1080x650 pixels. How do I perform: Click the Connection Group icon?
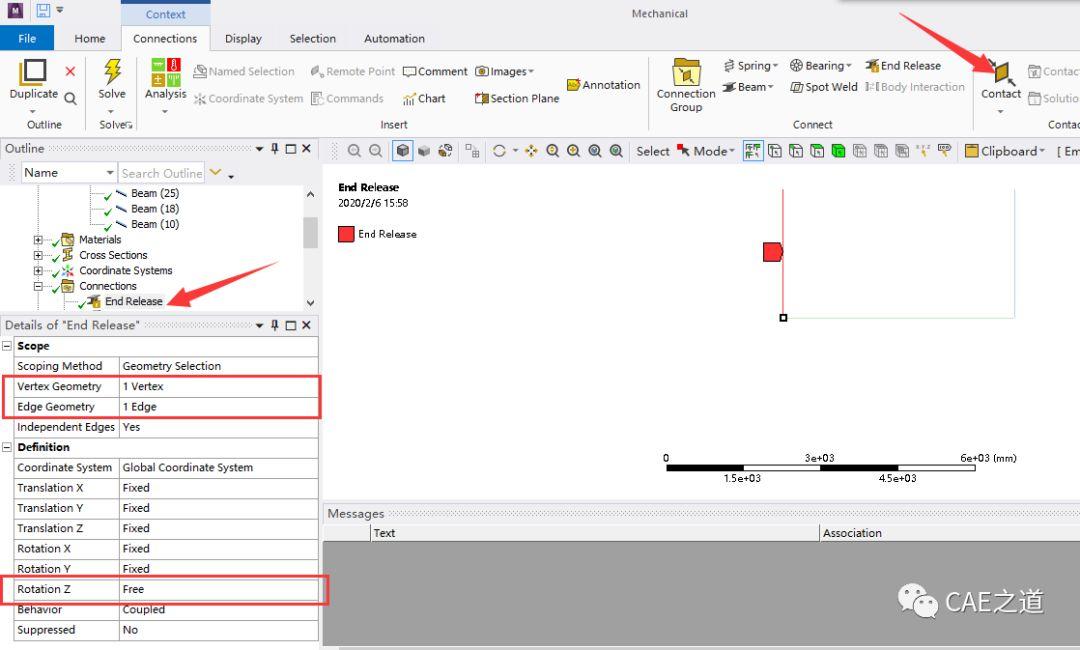[686, 72]
